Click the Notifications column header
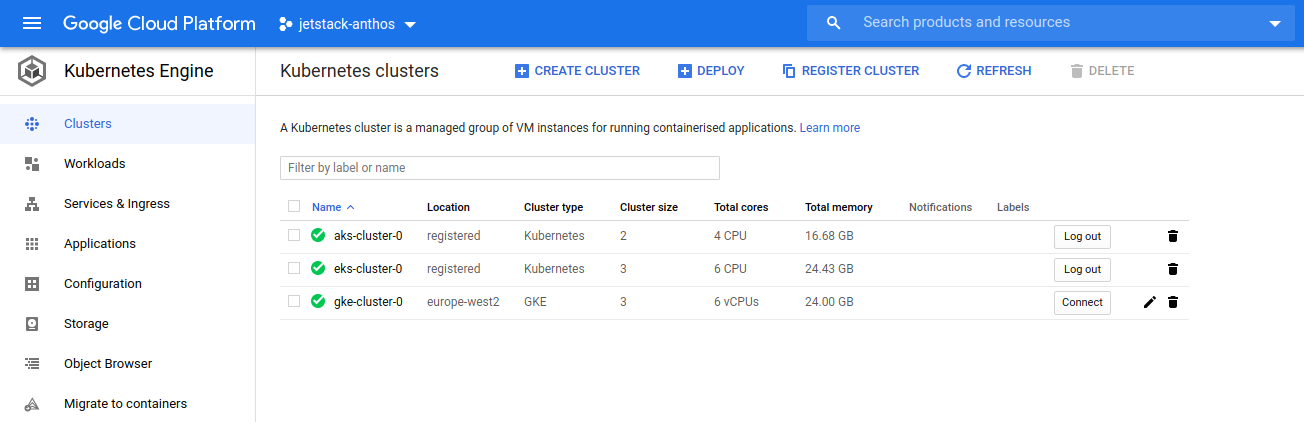1304x422 pixels. click(x=940, y=207)
